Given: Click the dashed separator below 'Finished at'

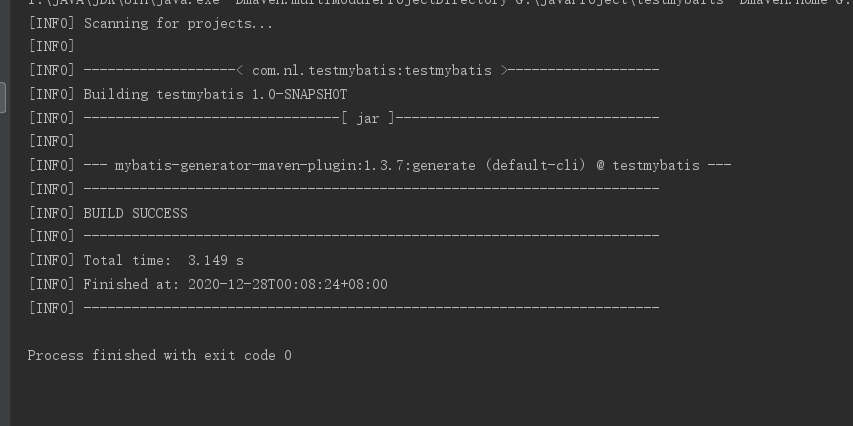Looking at the screenshot, I should point(371,308).
